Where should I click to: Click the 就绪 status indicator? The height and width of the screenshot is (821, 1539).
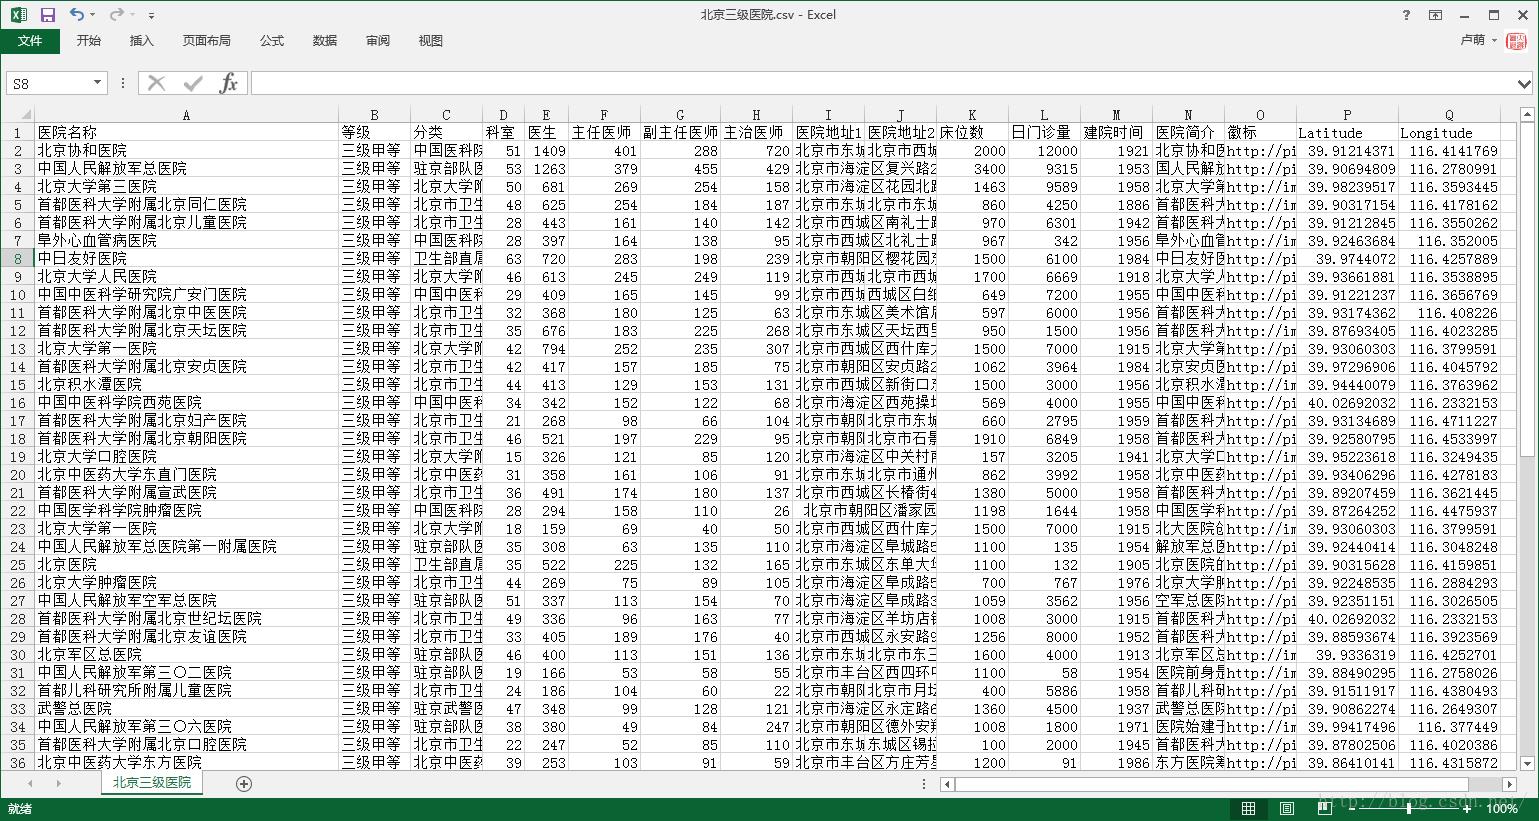tap(20, 808)
